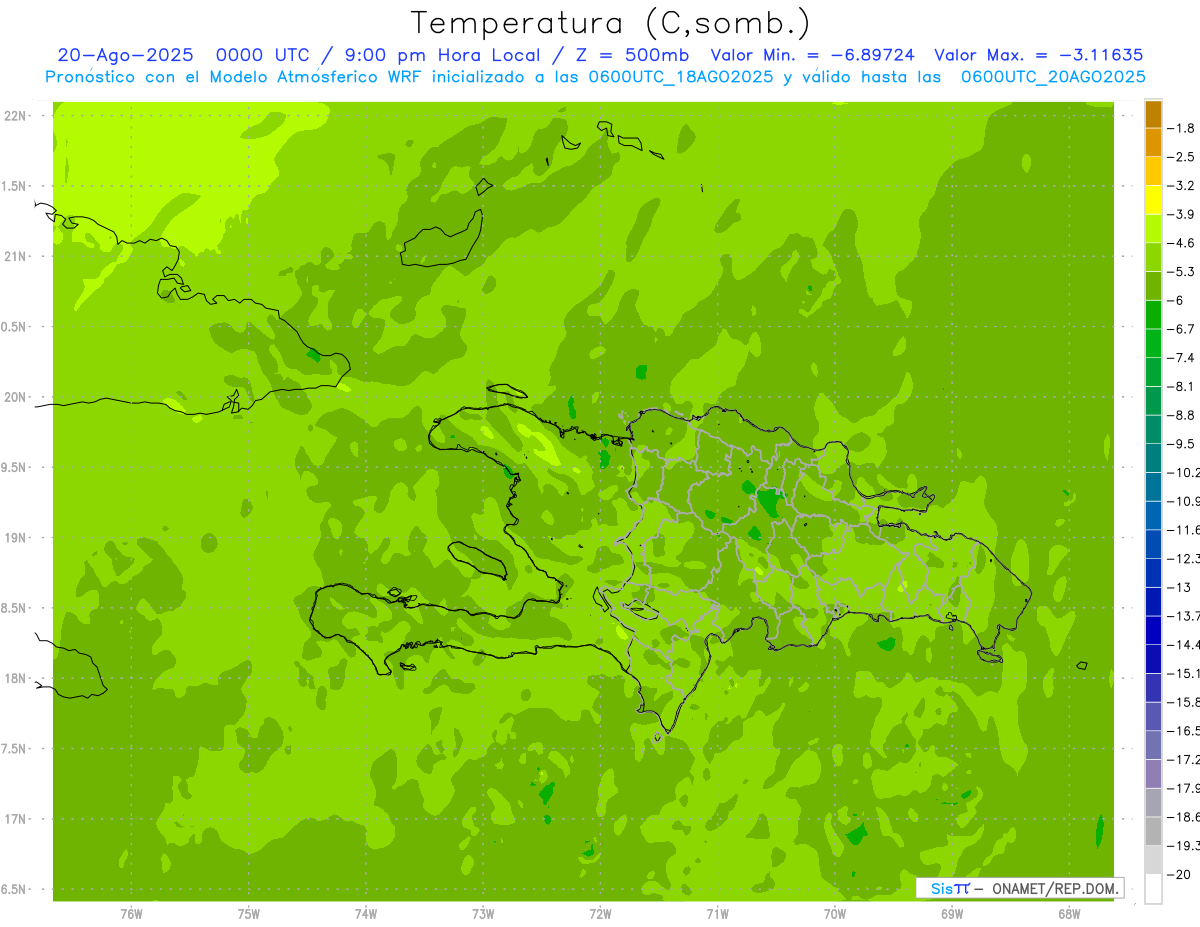Click the '-3.9' colorbar value
Screen dimensions: 1200x927
1182,214
